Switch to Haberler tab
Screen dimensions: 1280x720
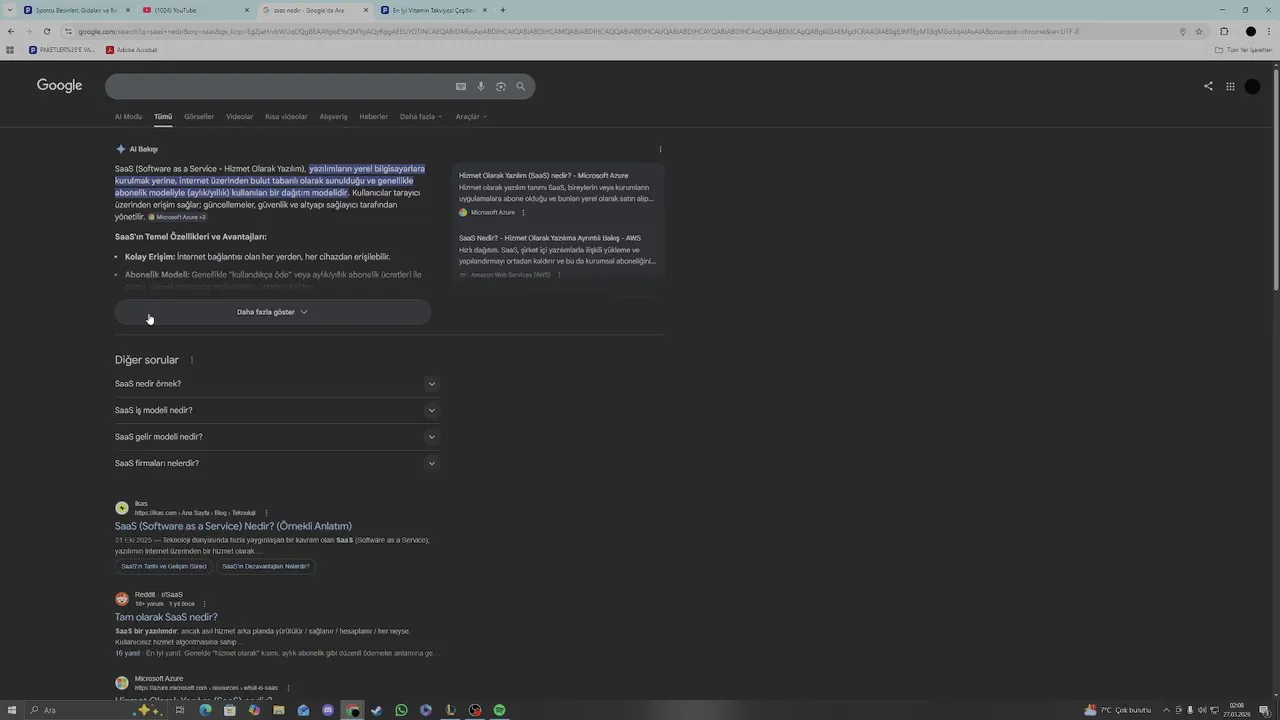tap(373, 117)
